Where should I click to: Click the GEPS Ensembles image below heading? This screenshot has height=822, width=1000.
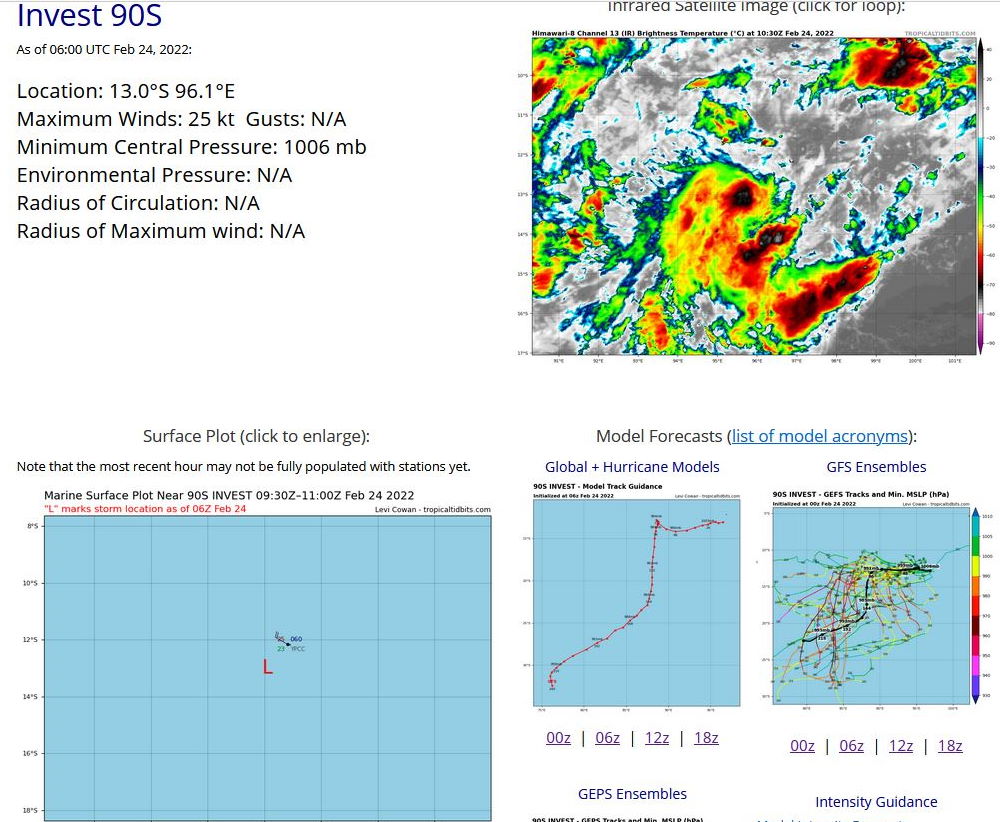coord(632,818)
